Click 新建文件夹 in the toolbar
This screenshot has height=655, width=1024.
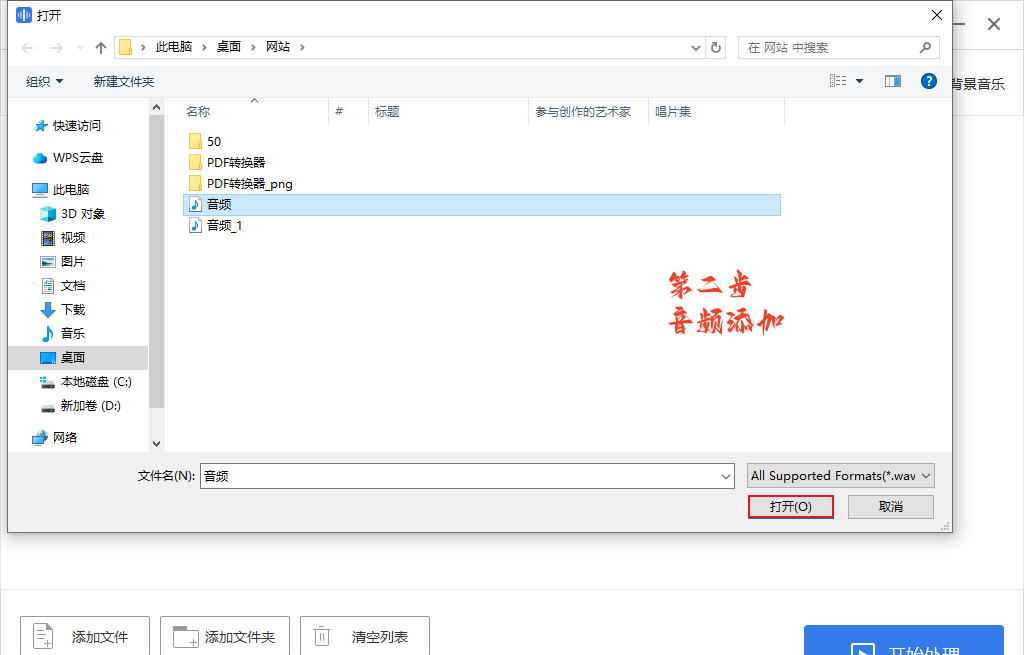tap(124, 82)
